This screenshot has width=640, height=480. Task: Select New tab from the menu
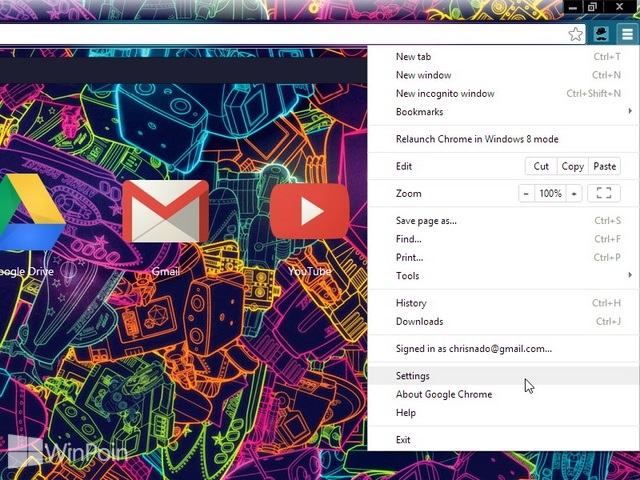504,57
